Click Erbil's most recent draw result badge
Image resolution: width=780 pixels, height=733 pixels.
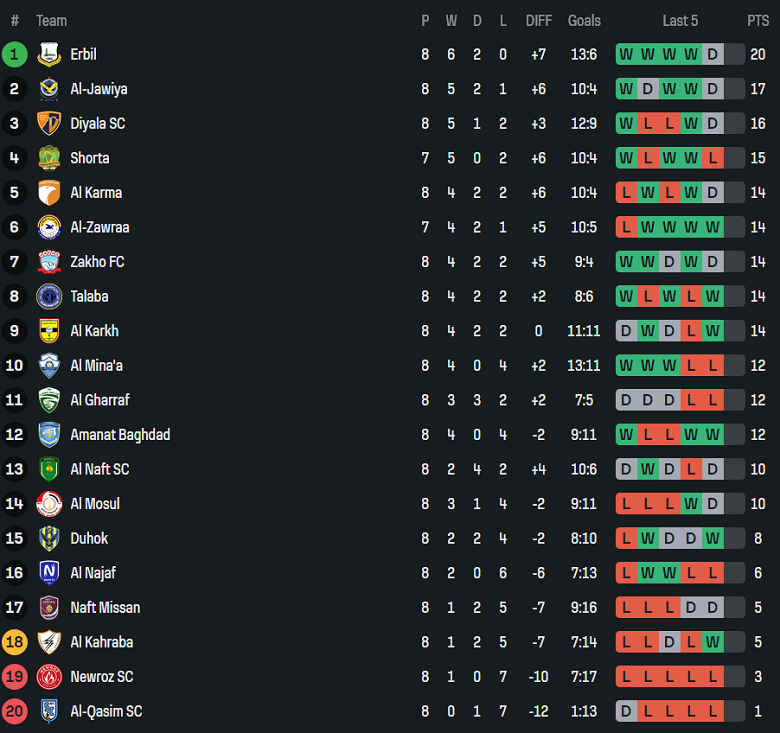click(712, 55)
